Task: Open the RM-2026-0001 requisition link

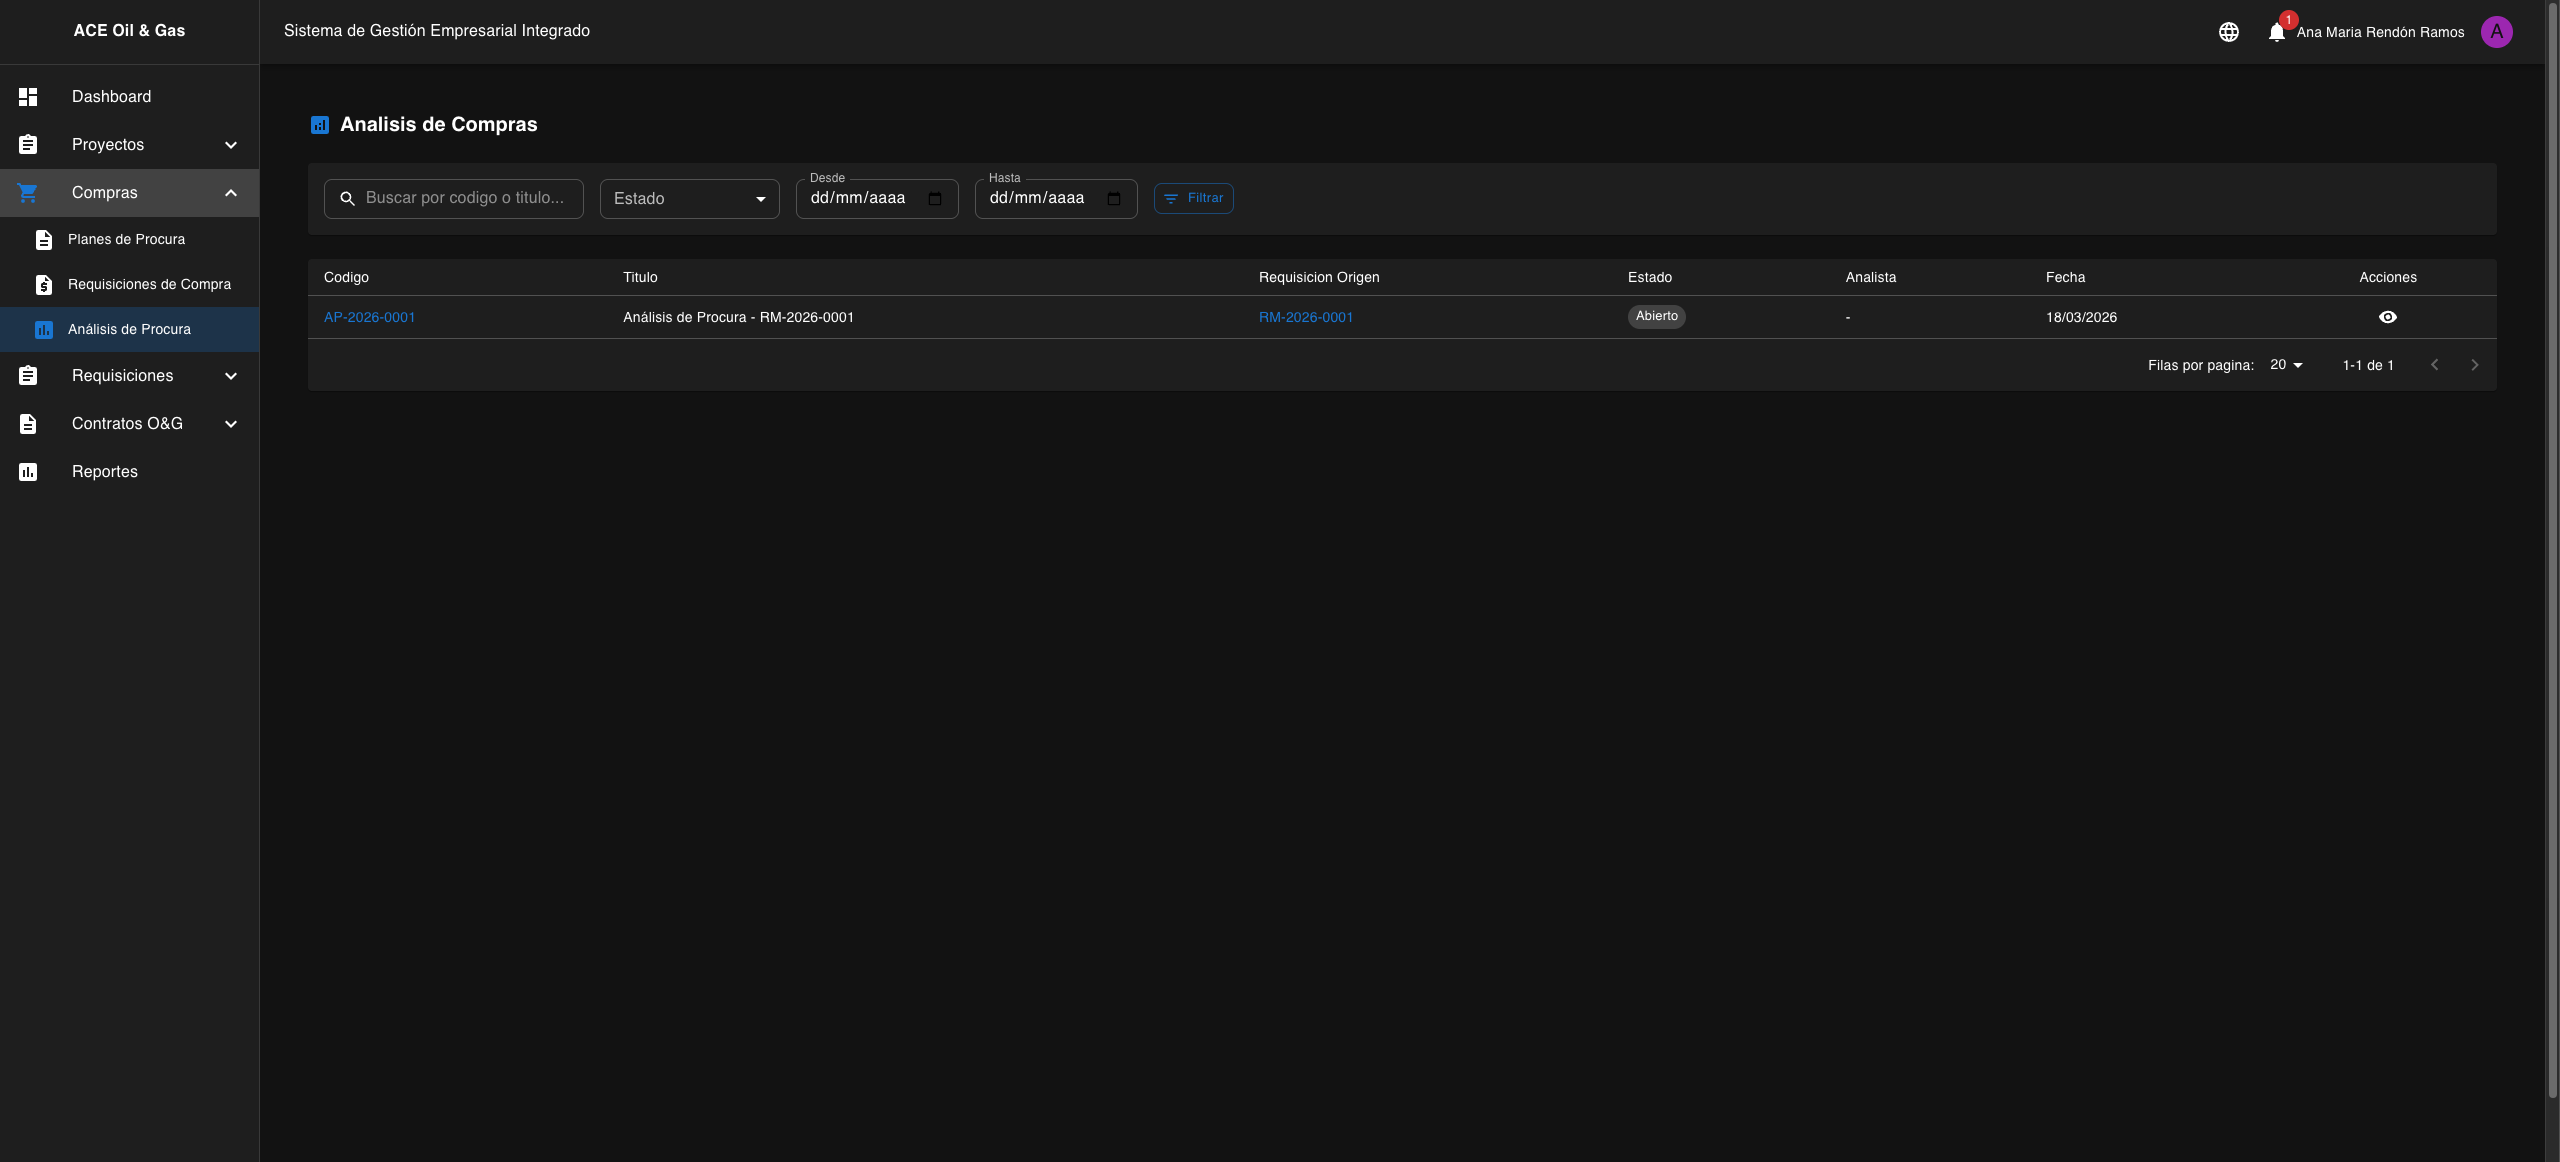Action: click(1305, 317)
